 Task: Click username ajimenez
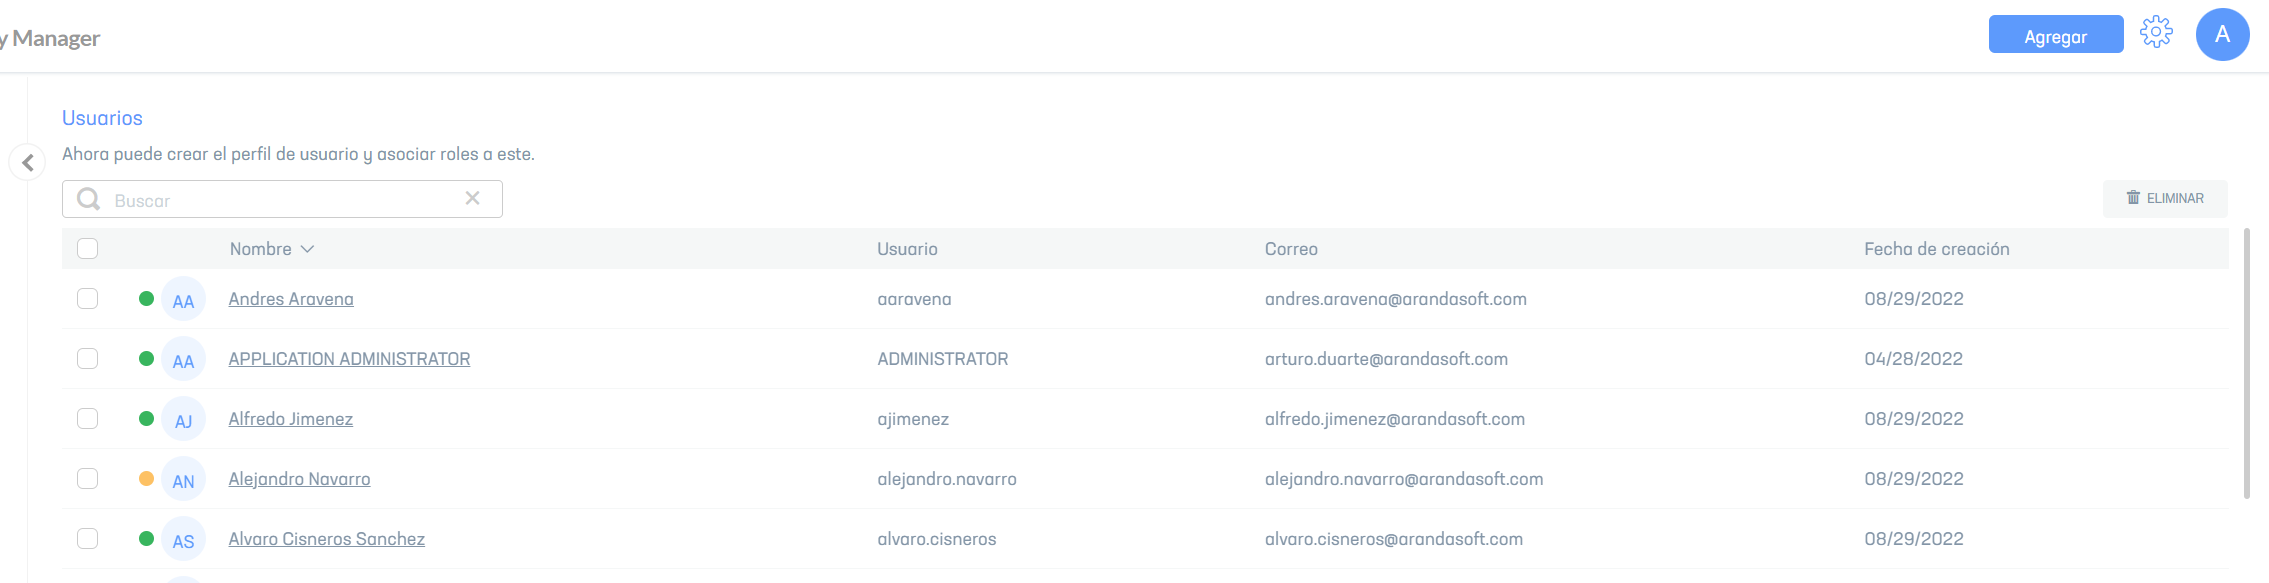pyautogui.click(x=913, y=419)
